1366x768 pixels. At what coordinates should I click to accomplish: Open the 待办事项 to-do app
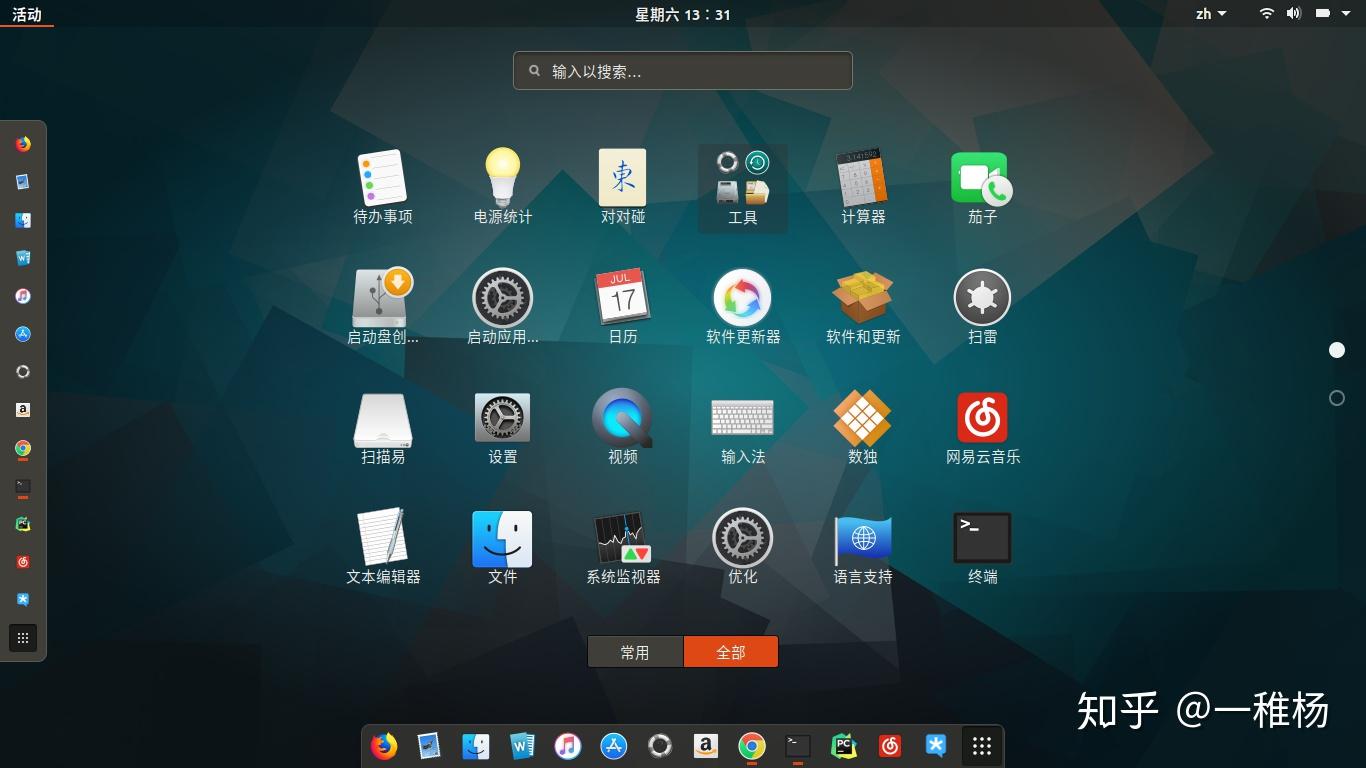point(383,187)
